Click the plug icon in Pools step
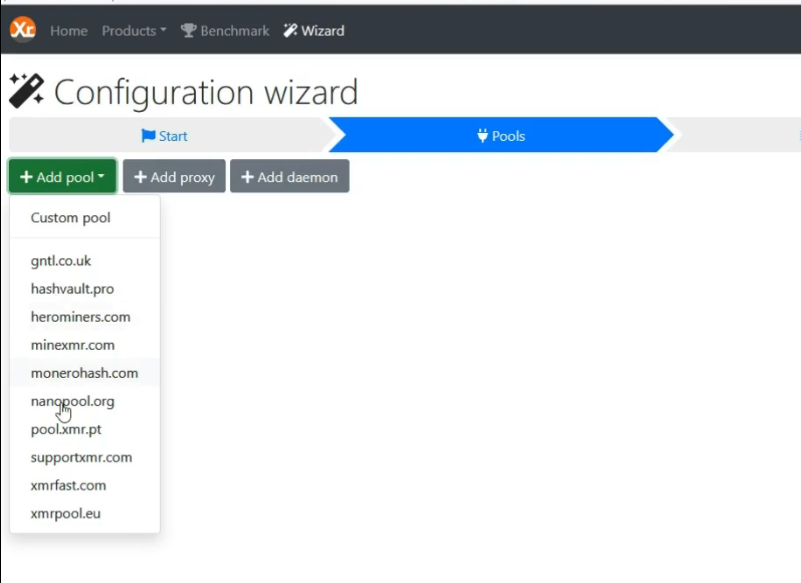The height and width of the screenshot is (583, 801). (482, 136)
